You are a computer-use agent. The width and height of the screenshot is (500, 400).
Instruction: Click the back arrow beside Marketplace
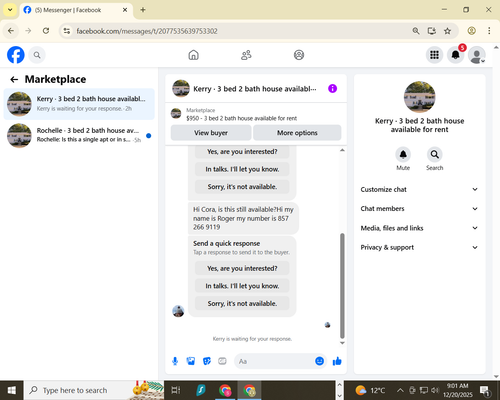coord(14,79)
